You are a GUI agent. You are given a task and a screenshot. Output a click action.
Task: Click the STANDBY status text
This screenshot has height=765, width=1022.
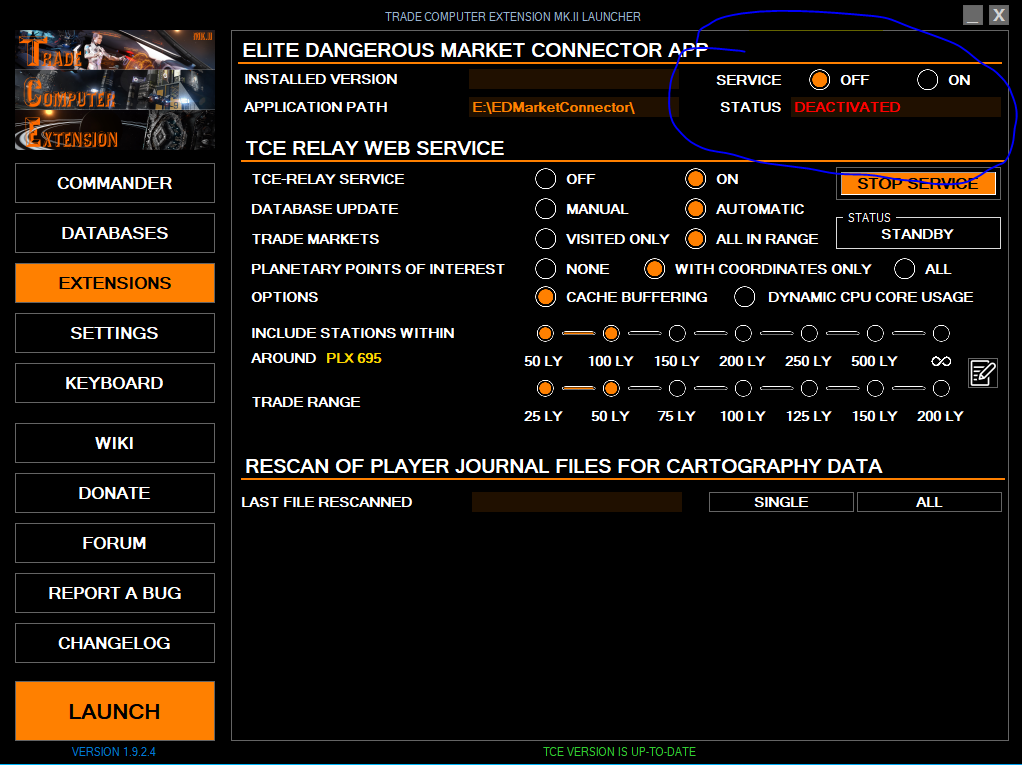coord(917,234)
